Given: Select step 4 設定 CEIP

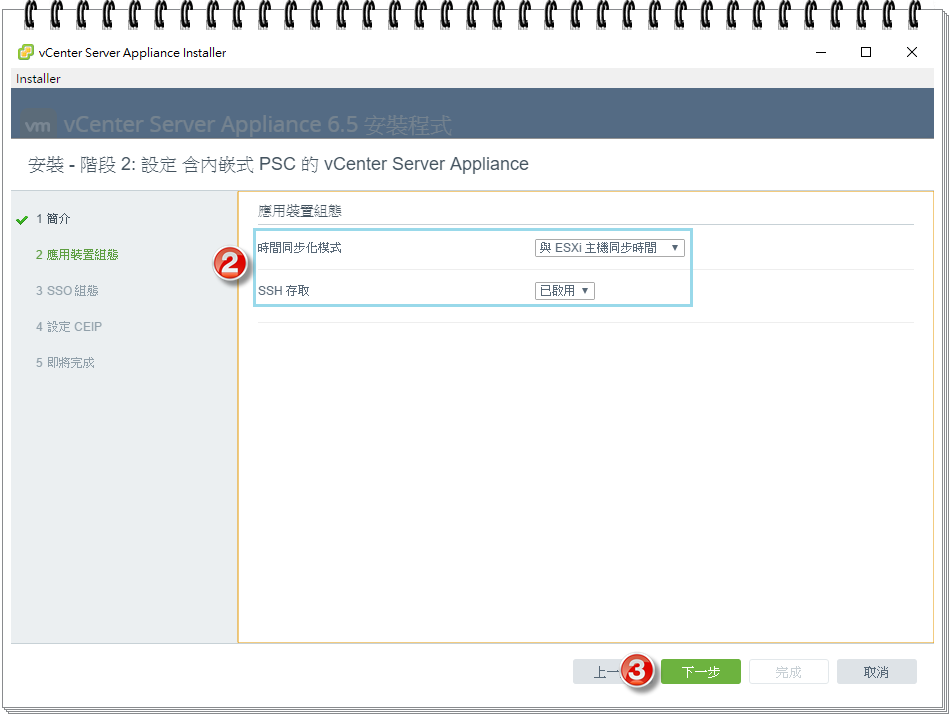Looking at the screenshot, I should tap(69, 327).
